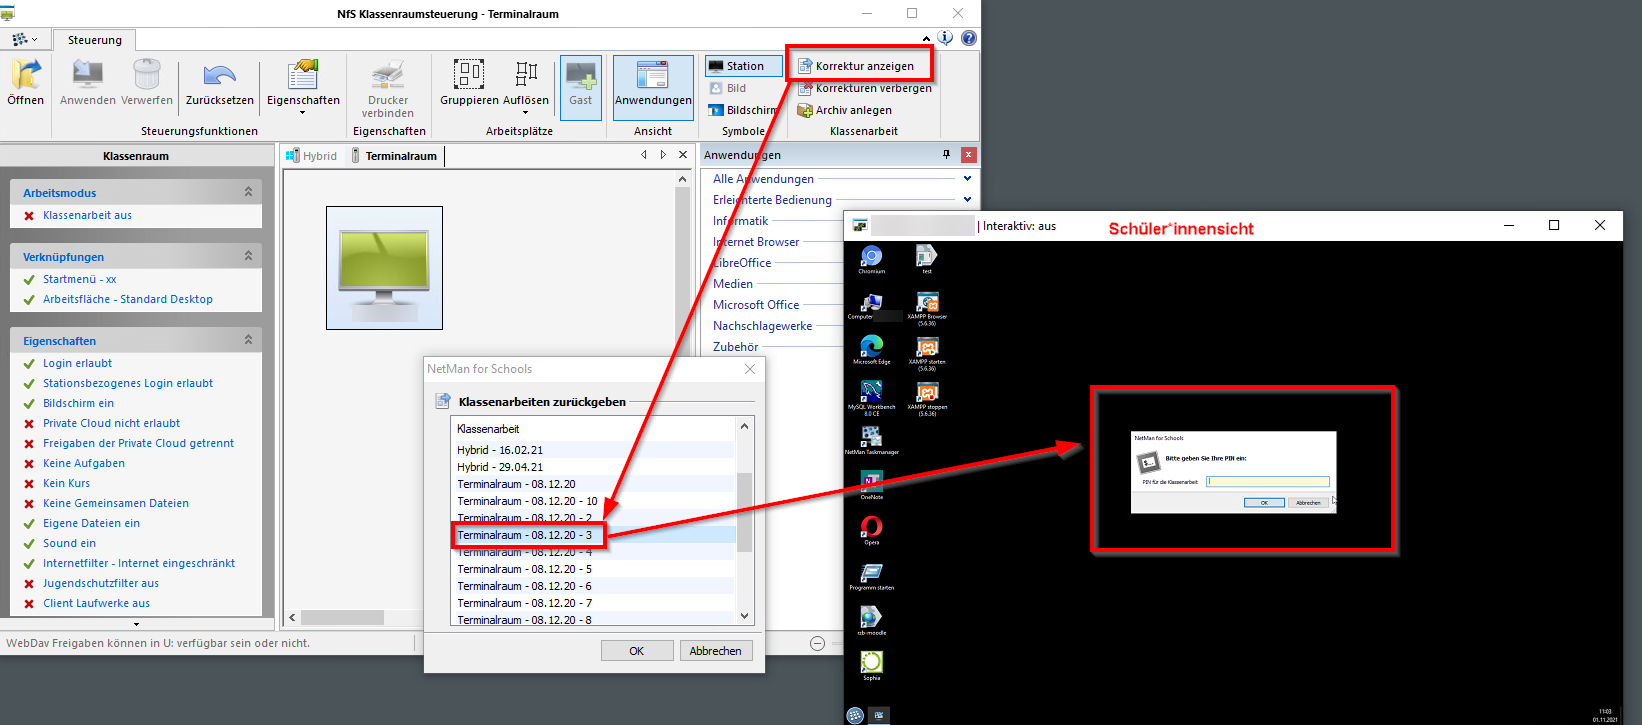This screenshot has width=1642, height=725.
Task: Select the Station symbol option
Action: tap(744, 66)
